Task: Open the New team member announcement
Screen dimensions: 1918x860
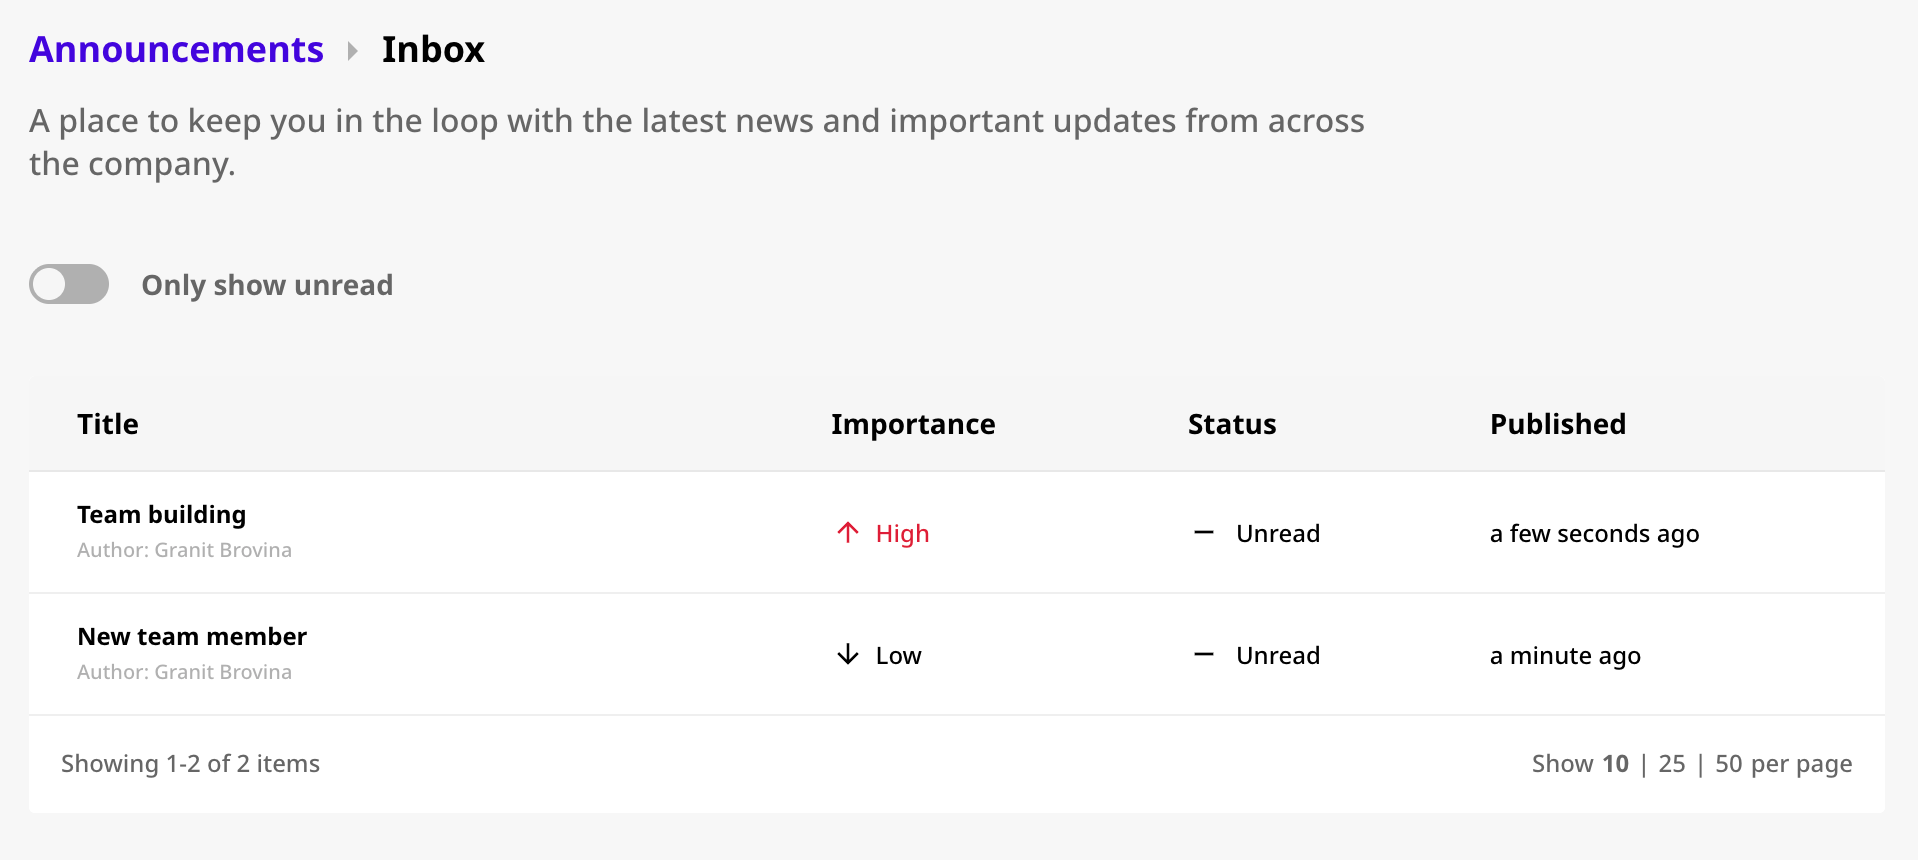Action: (x=192, y=636)
